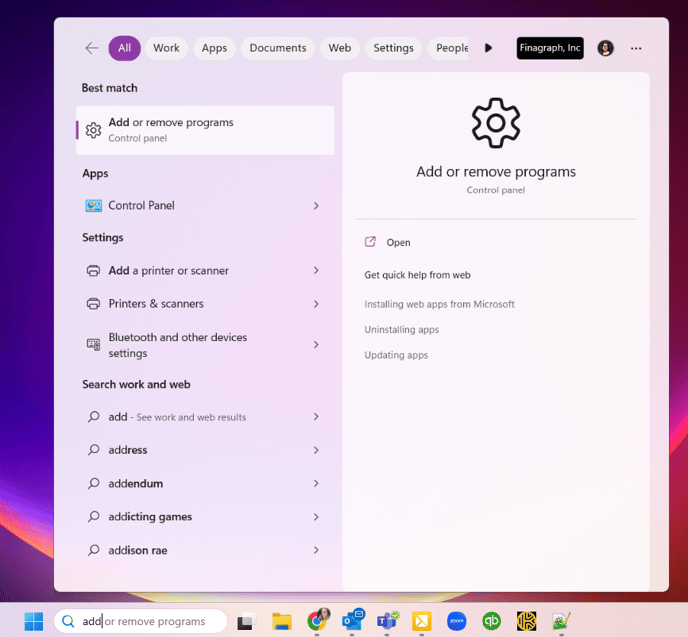Select the 'address' search suggestion

(205, 450)
